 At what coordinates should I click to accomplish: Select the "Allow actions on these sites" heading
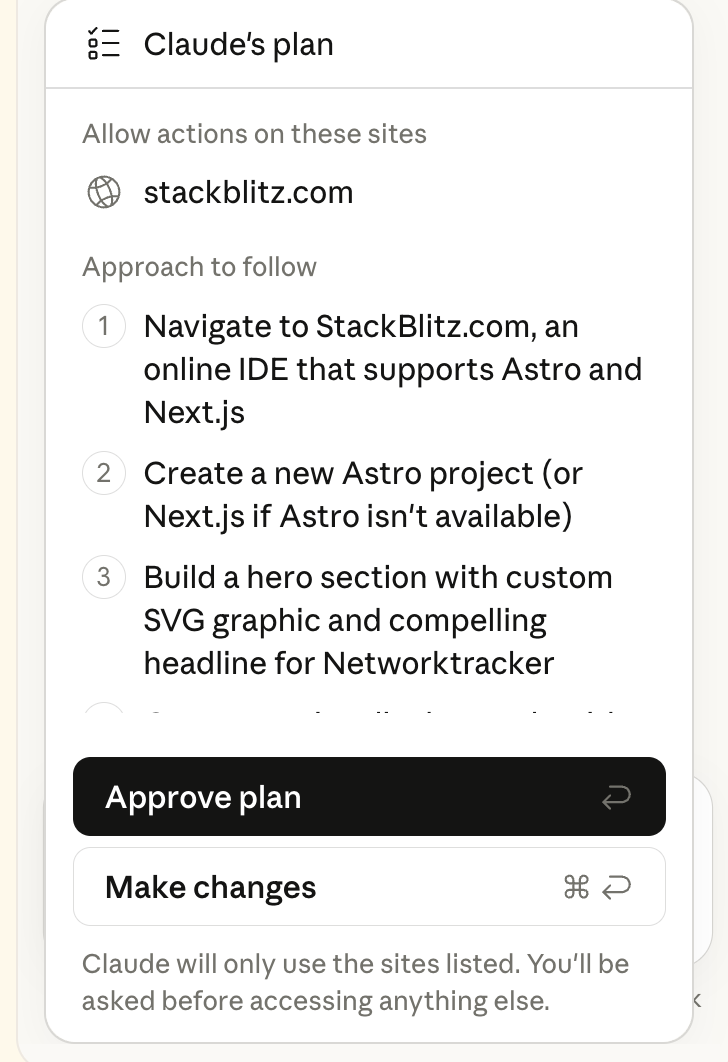254,134
